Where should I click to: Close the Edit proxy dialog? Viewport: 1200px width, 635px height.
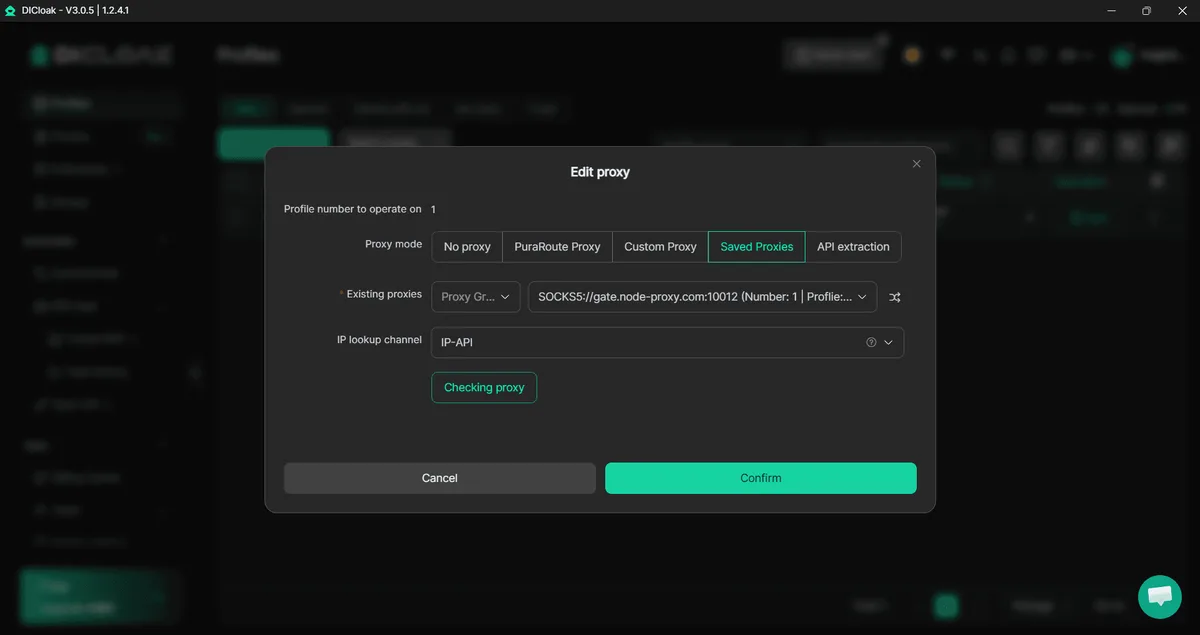coord(916,164)
